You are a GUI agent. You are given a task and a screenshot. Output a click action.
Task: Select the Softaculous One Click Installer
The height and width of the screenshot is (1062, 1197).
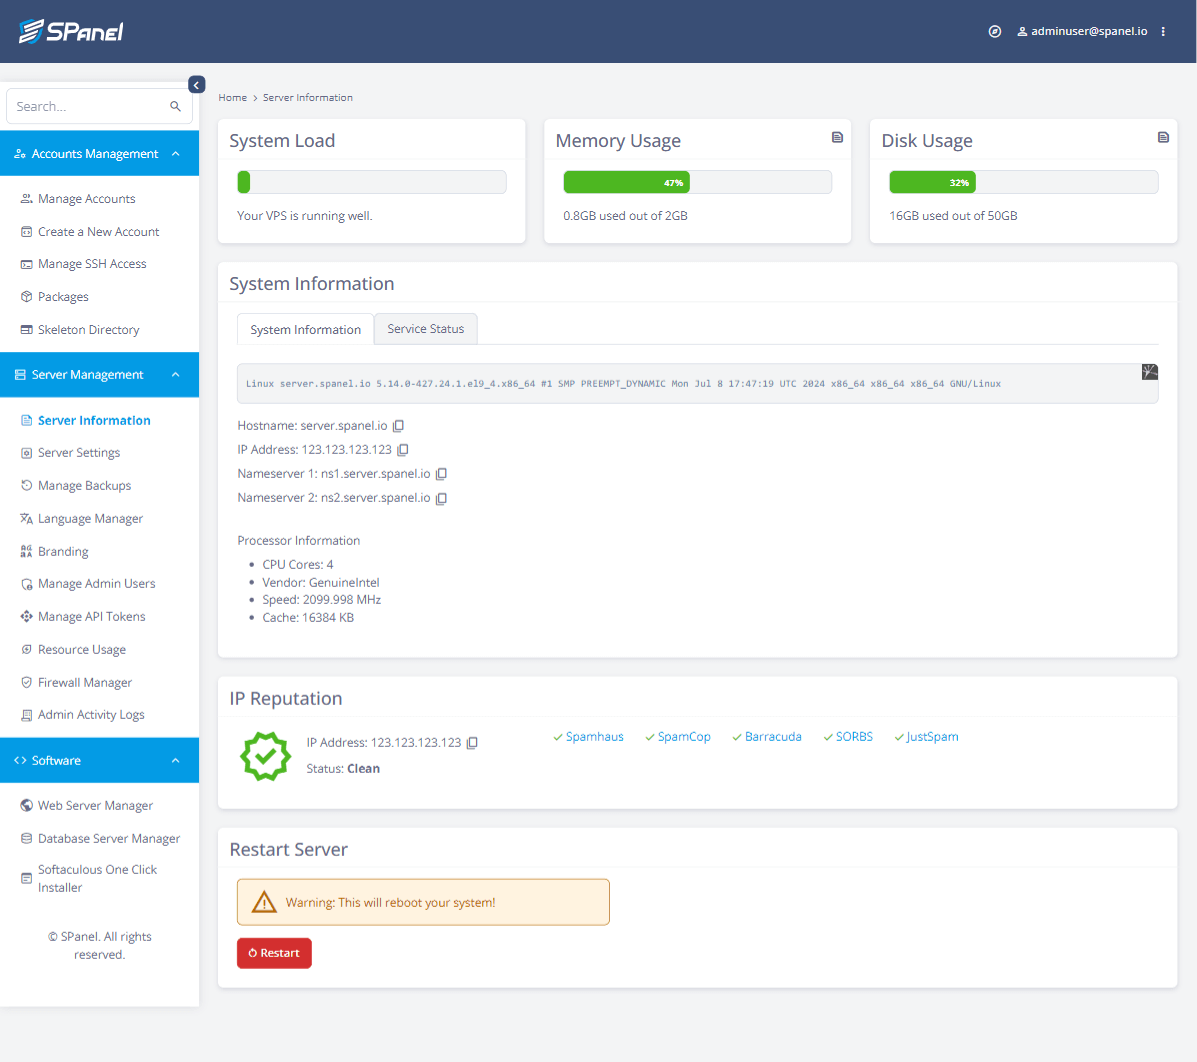click(97, 878)
